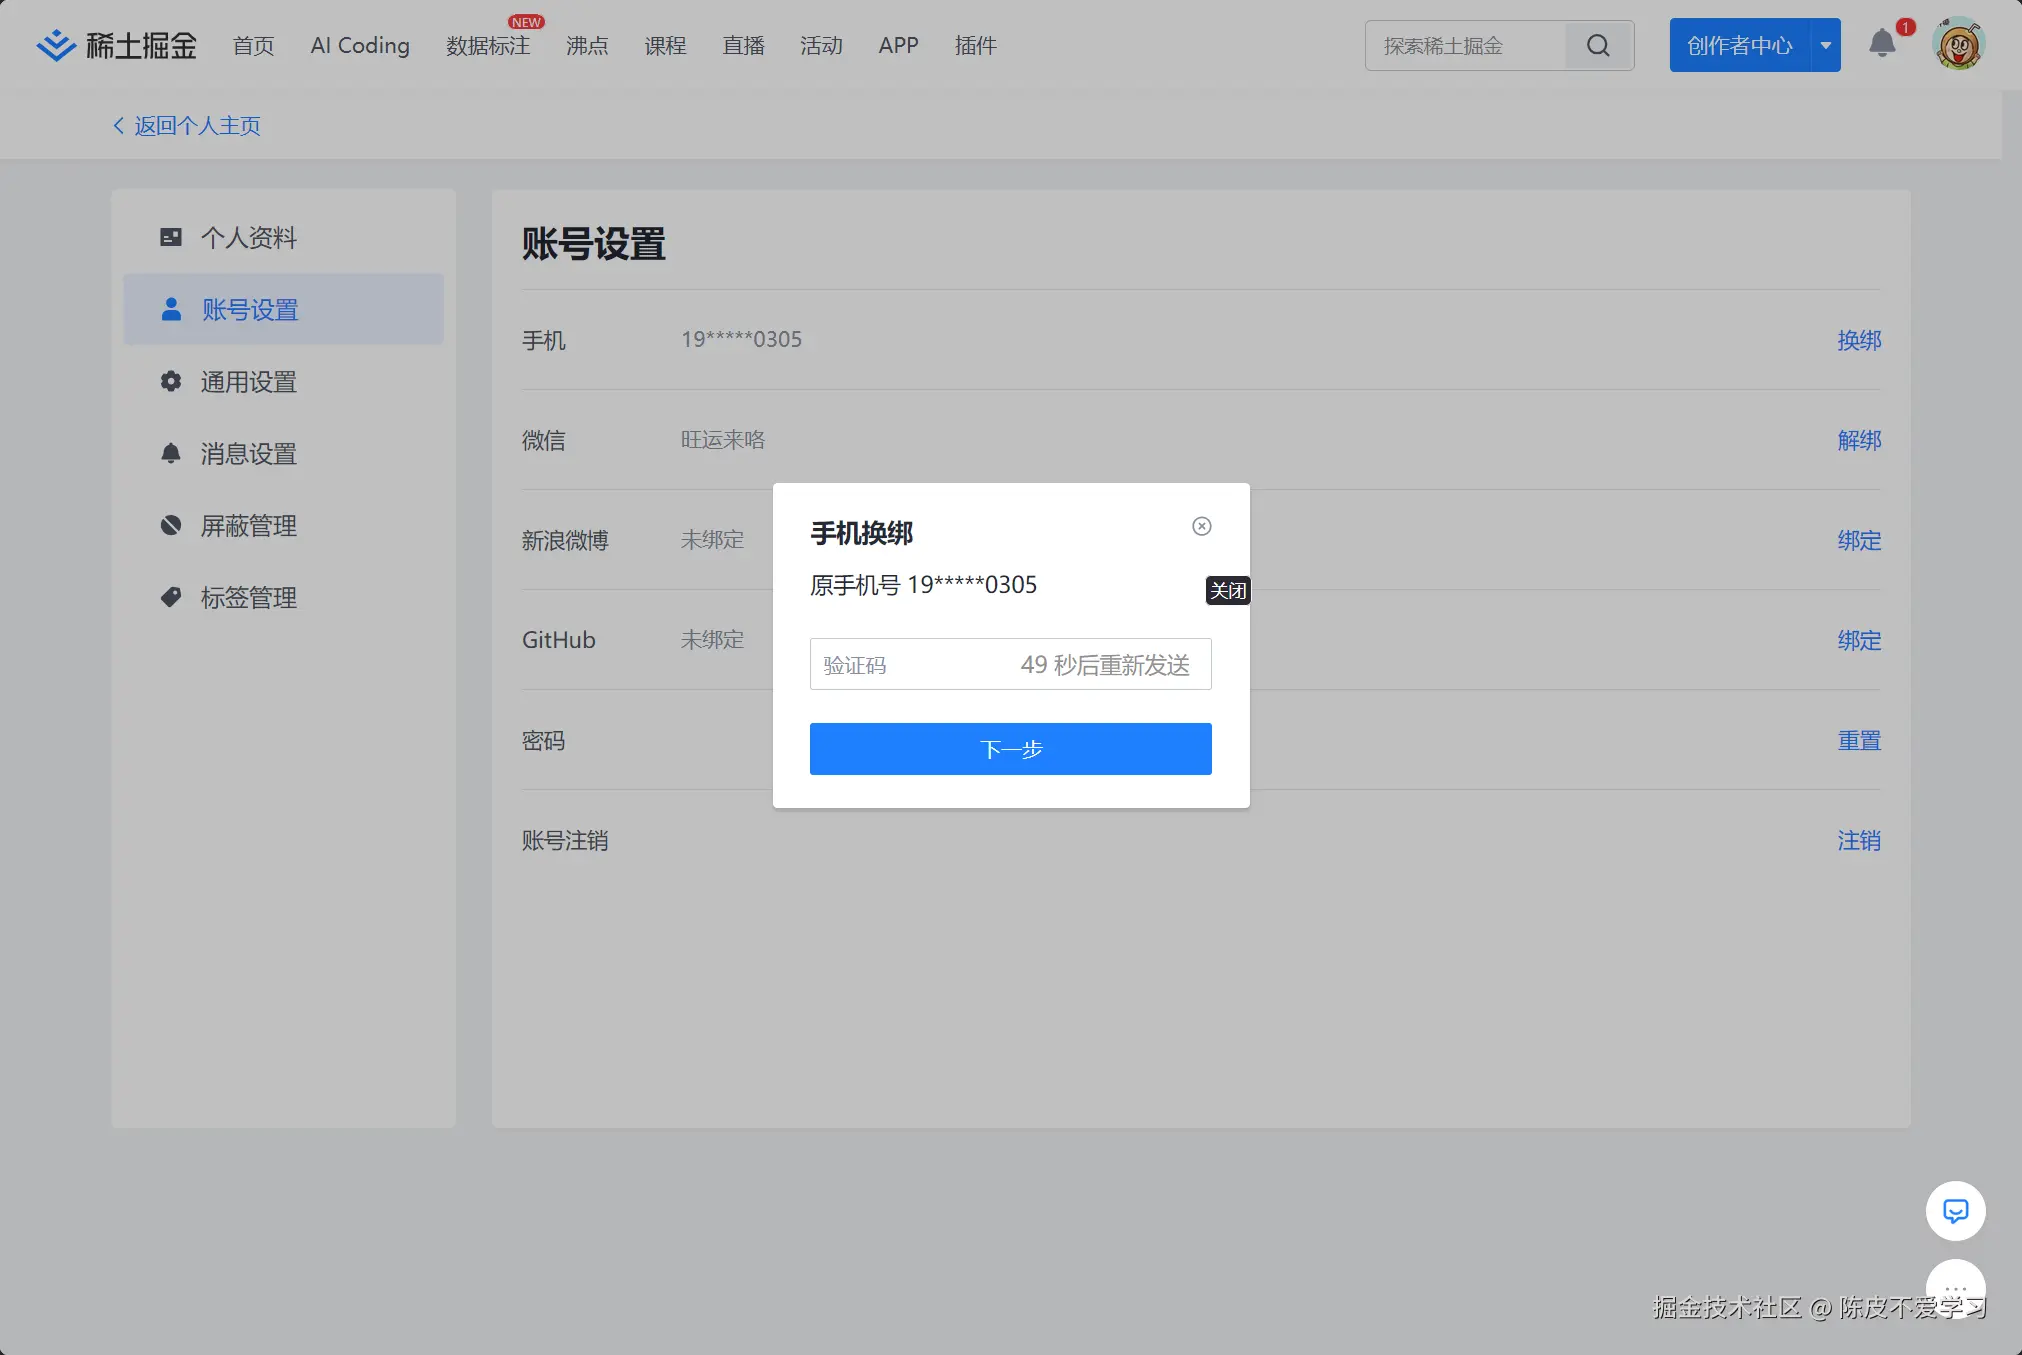
Task: Click the user avatar in the header
Action: [1957, 44]
